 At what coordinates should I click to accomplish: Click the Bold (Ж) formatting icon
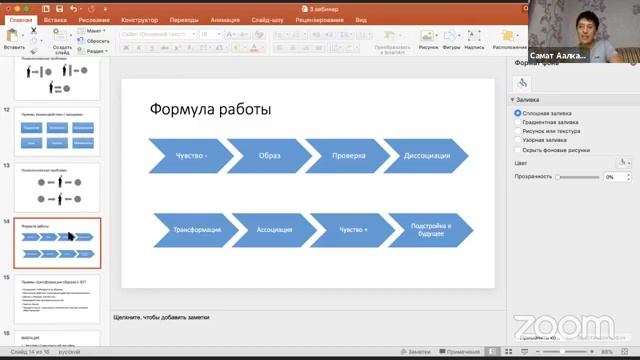126,48
